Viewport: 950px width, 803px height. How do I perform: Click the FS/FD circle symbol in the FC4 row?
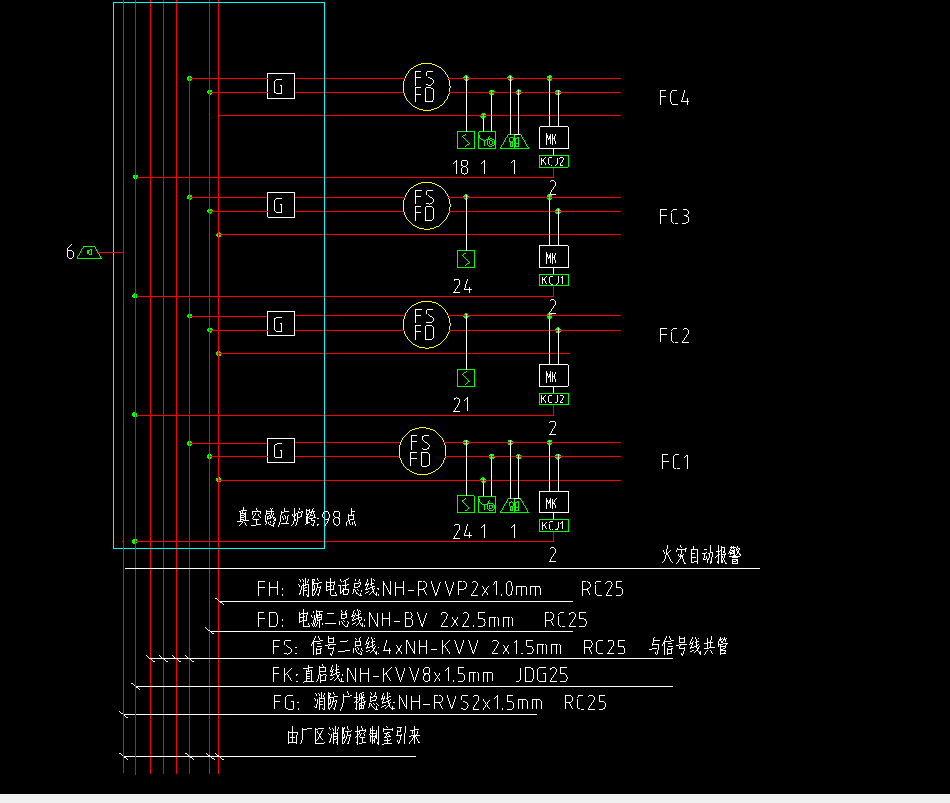pyautogui.click(x=427, y=87)
